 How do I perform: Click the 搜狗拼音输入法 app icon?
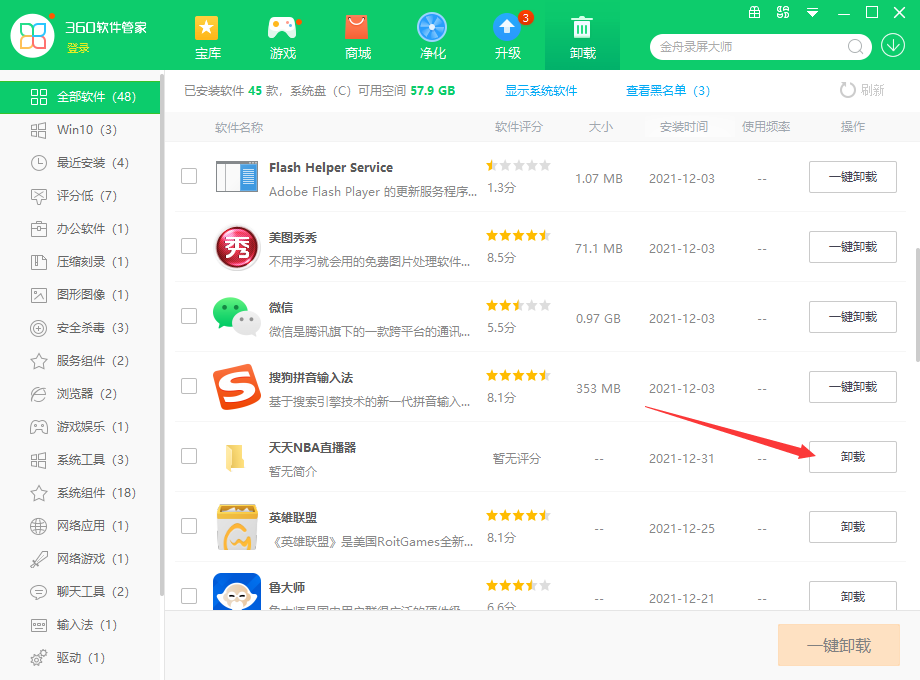pos(236,387)
